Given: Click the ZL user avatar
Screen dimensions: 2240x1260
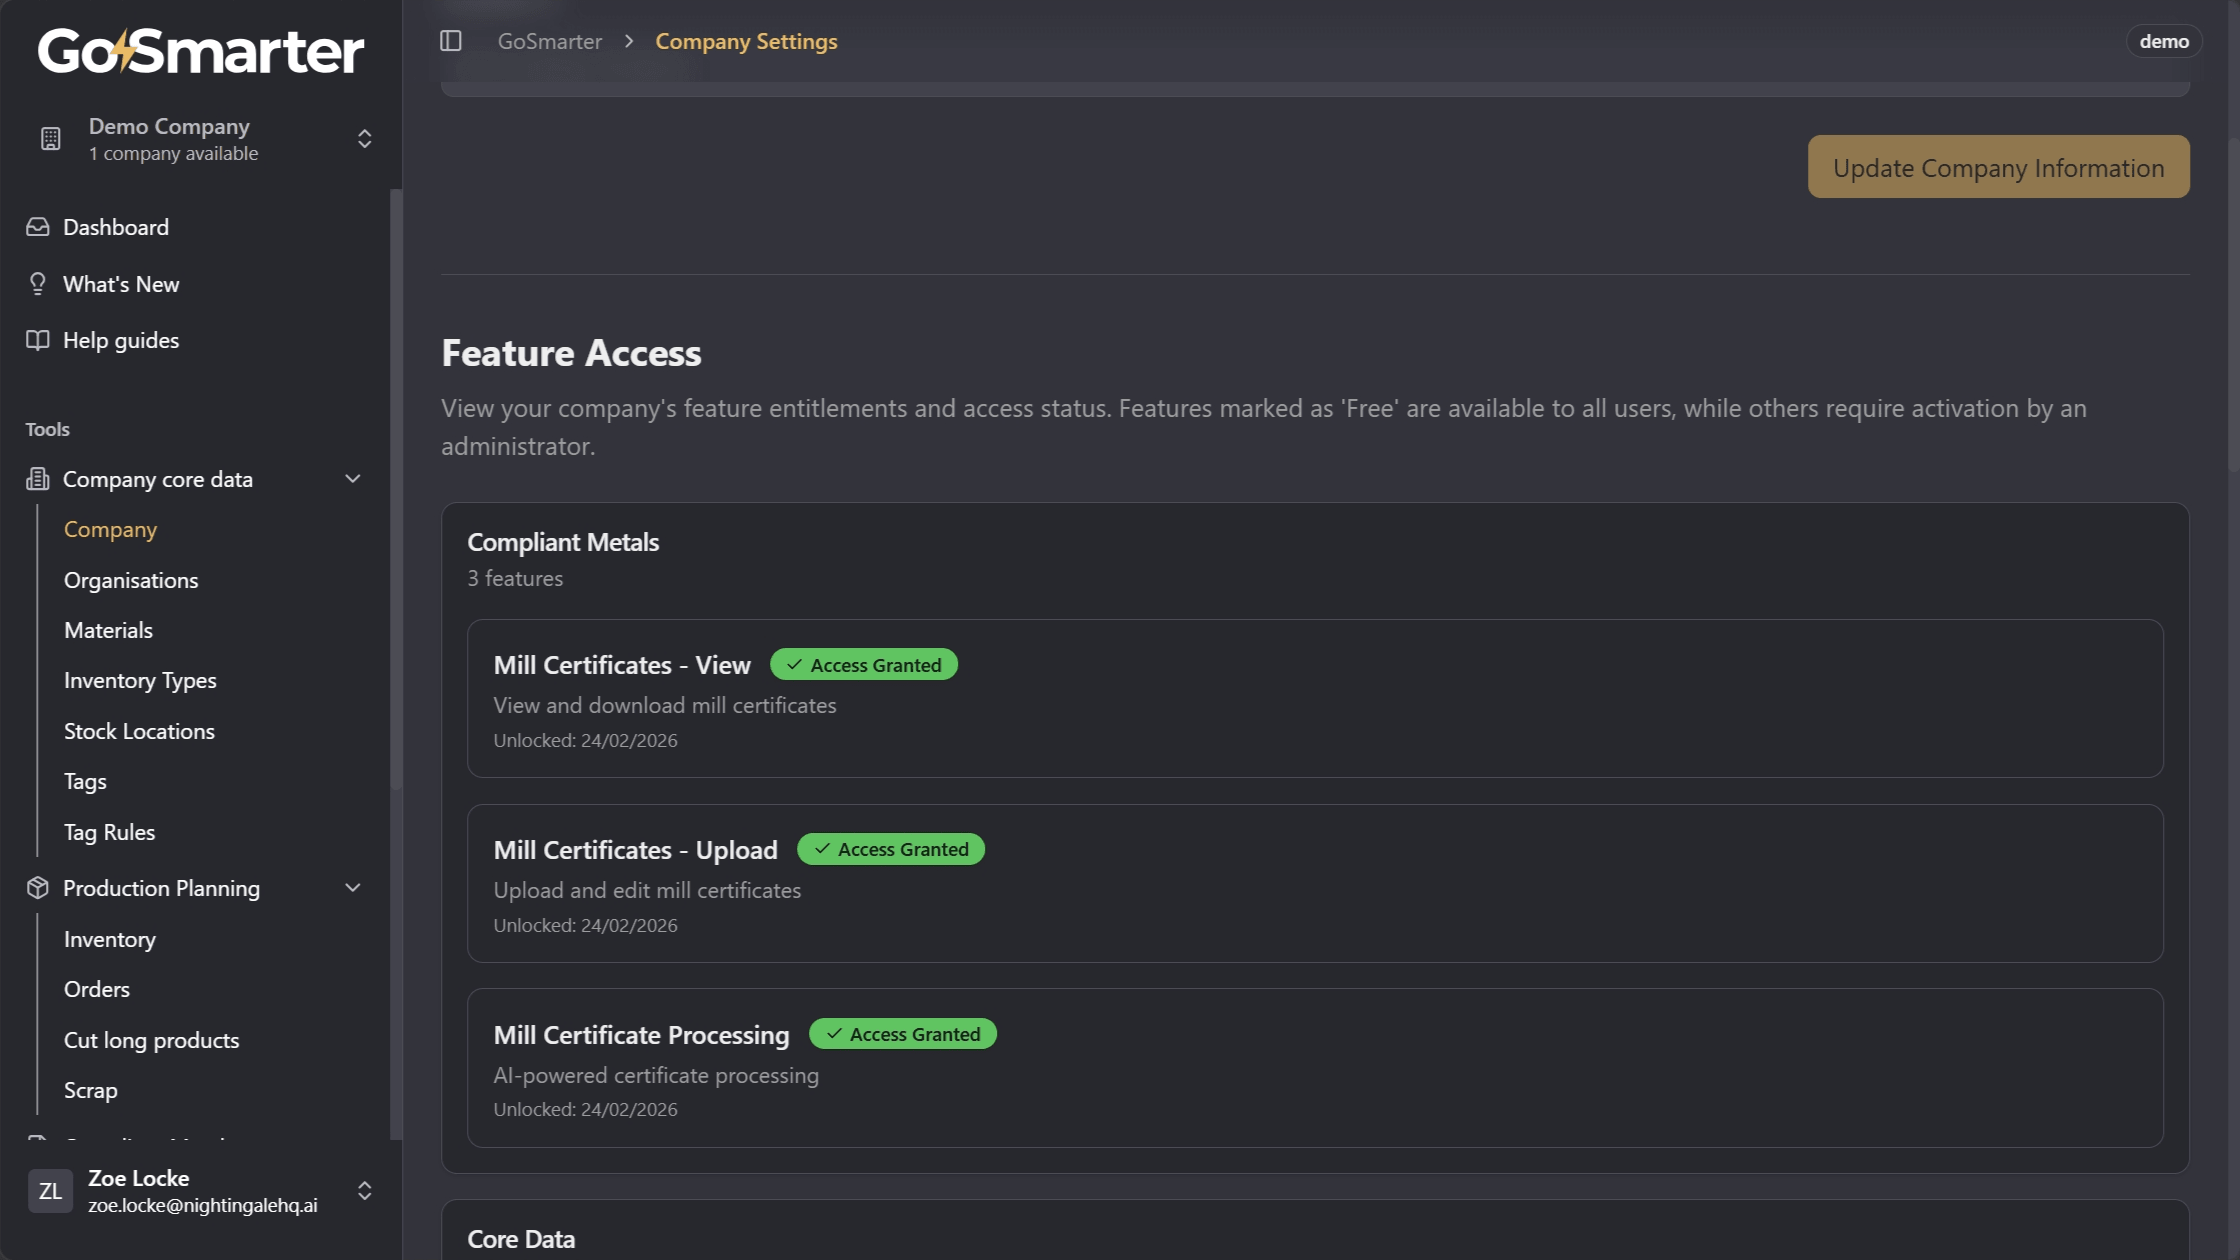Looking at the screenshot, I should (50, 1191).
